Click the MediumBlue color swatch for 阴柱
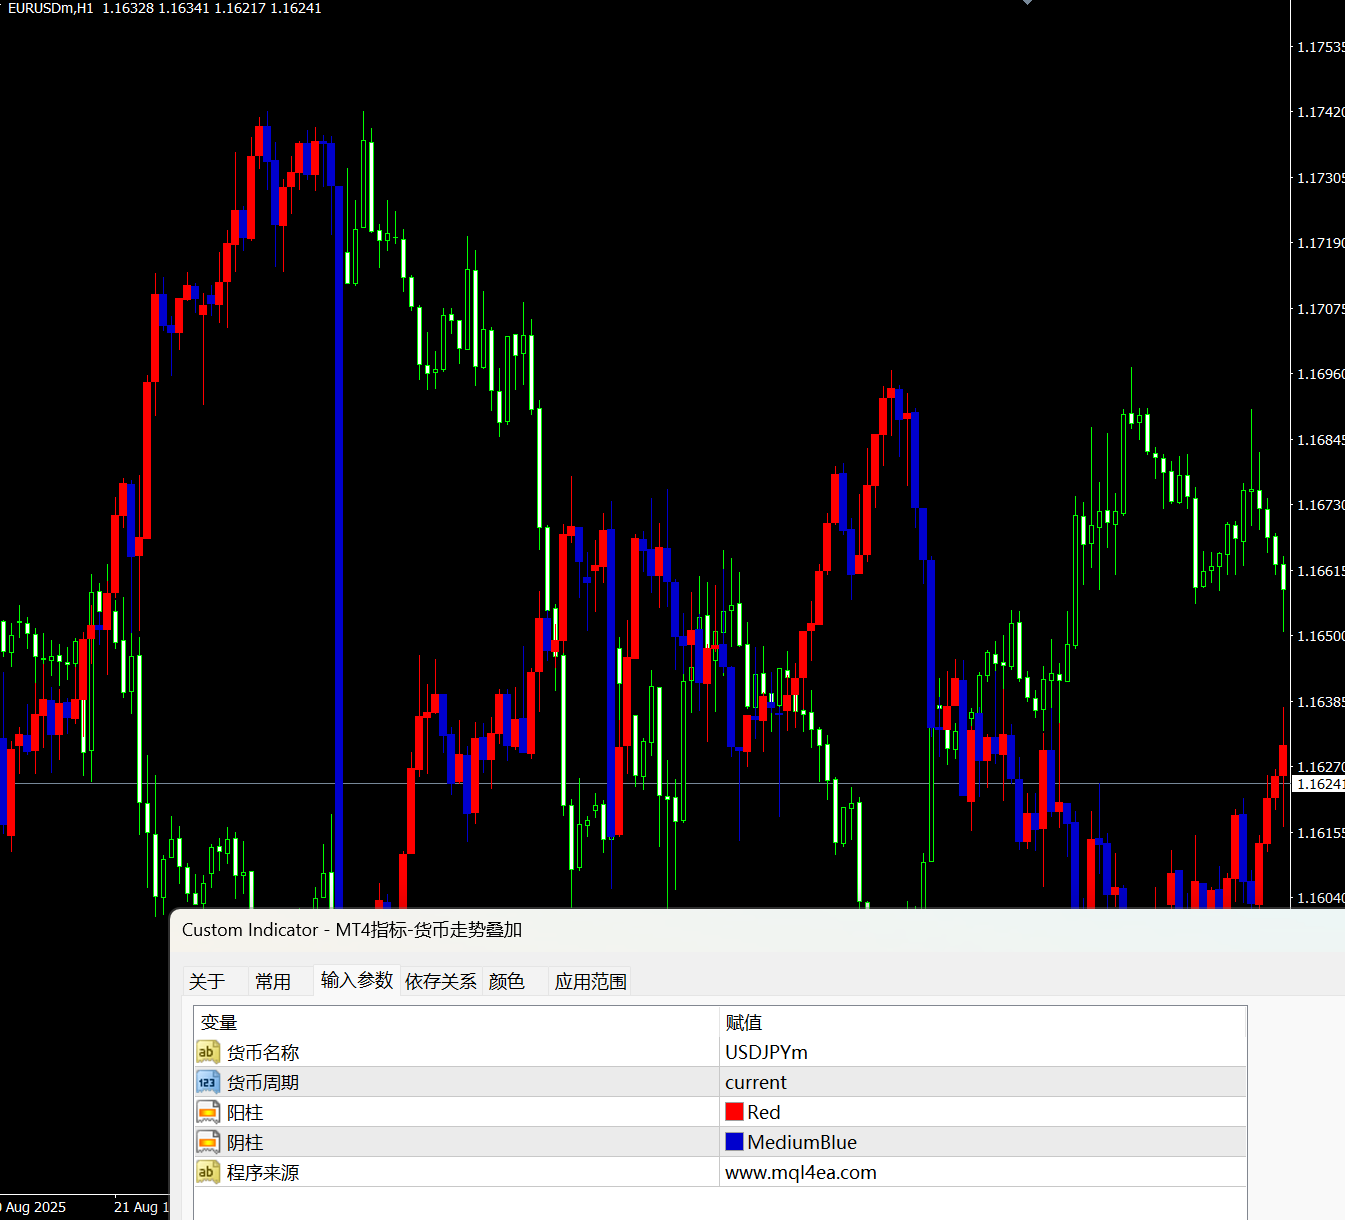 (735, 1142)
